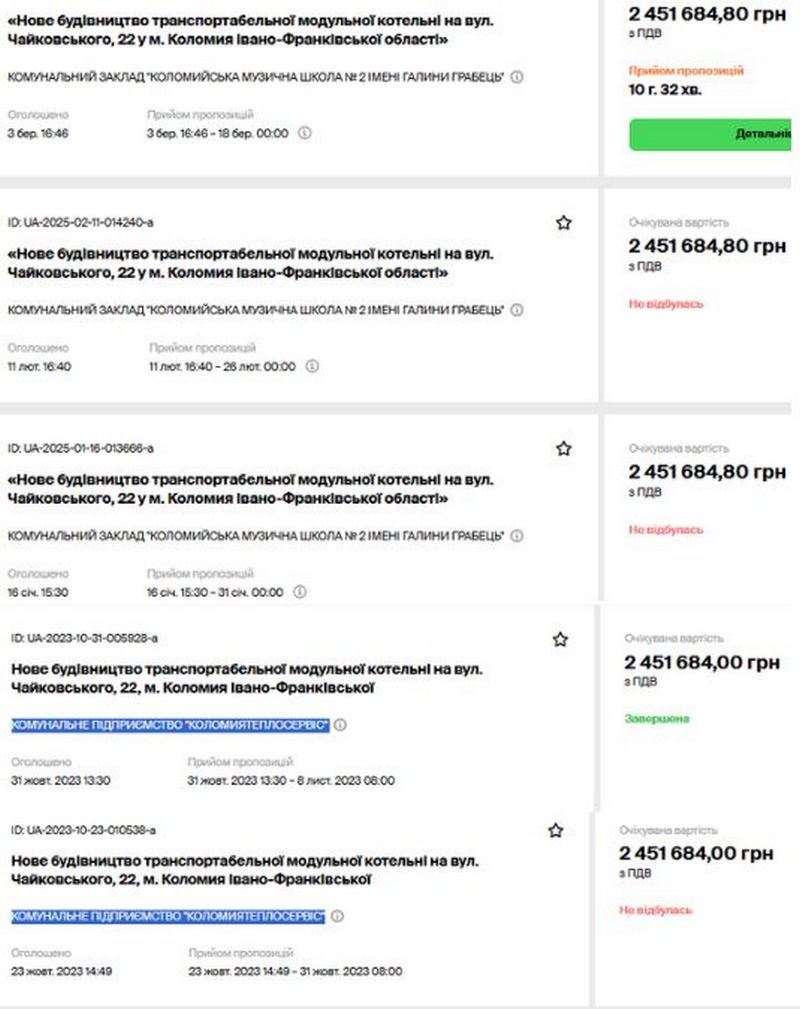Screen dimensions: 800x1009
Task: Show Коломиятеплосервіс info icon in tender UA-2023-10-23-010538-a
Action: (337, 916)
